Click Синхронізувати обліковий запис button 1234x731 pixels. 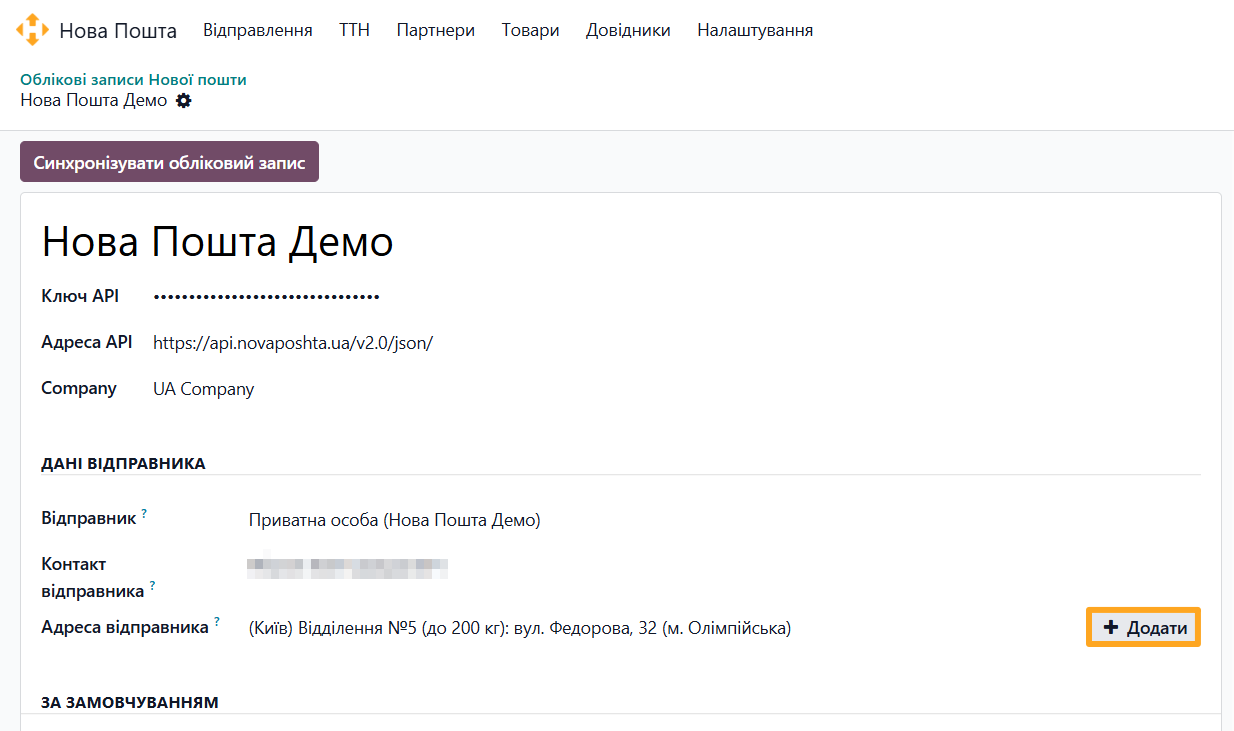(x=169, y=162)
